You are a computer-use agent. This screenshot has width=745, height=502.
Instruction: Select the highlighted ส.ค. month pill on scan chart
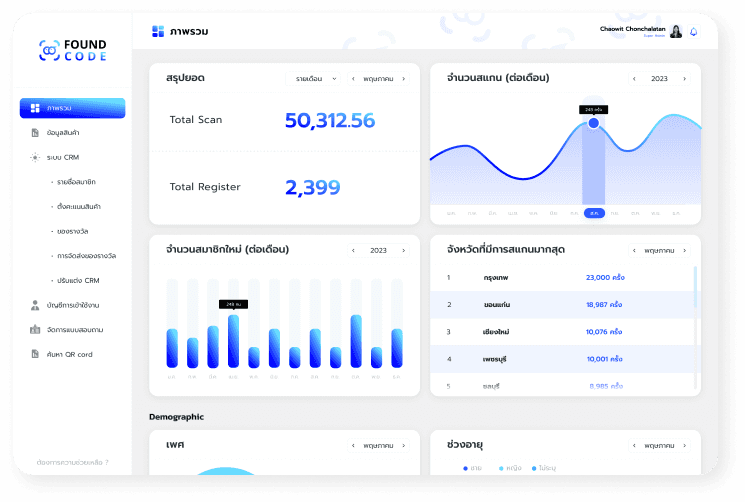[x=594, y=213]
